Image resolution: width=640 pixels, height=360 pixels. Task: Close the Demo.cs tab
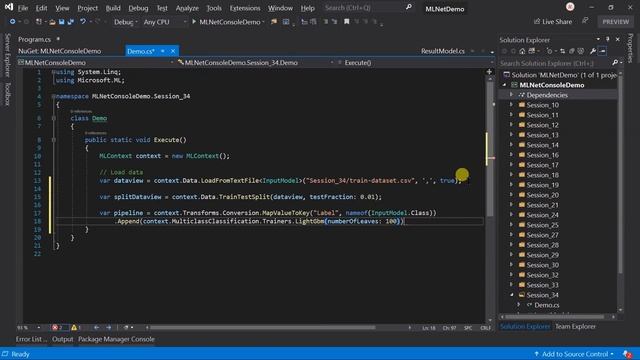(x=173, y=51)
